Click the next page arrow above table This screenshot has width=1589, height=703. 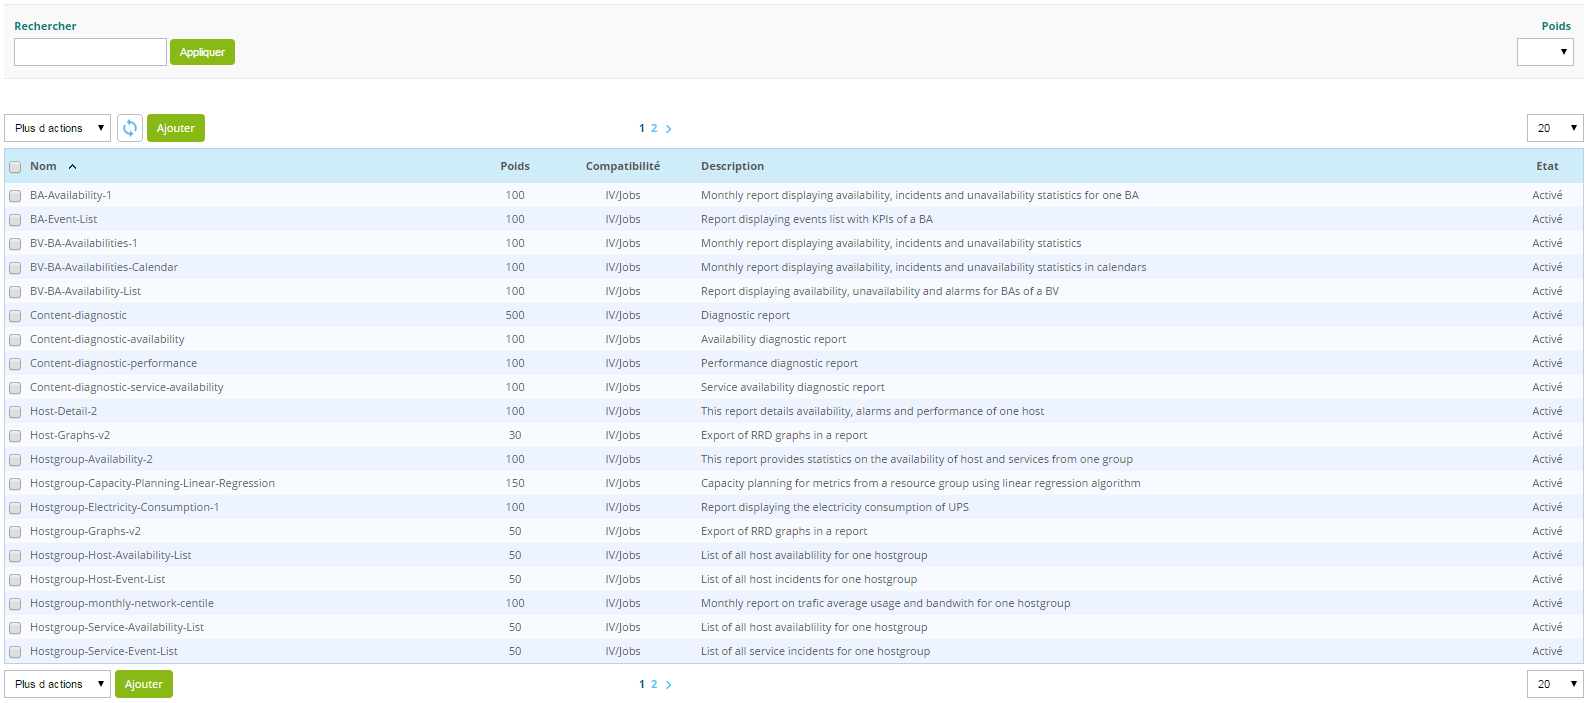click(x=669, y=129)
